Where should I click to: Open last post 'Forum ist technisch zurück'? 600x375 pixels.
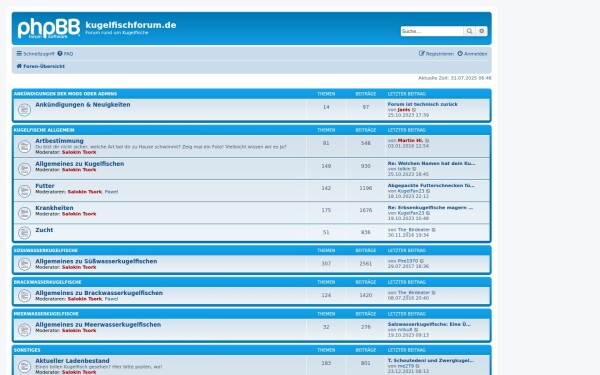tap(422, 104)
